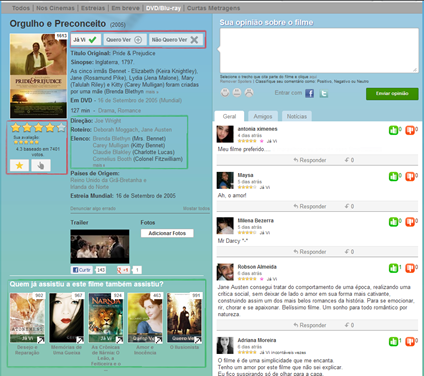
Task: Click the Adicionar Fotos button
Action: (167, 233)
